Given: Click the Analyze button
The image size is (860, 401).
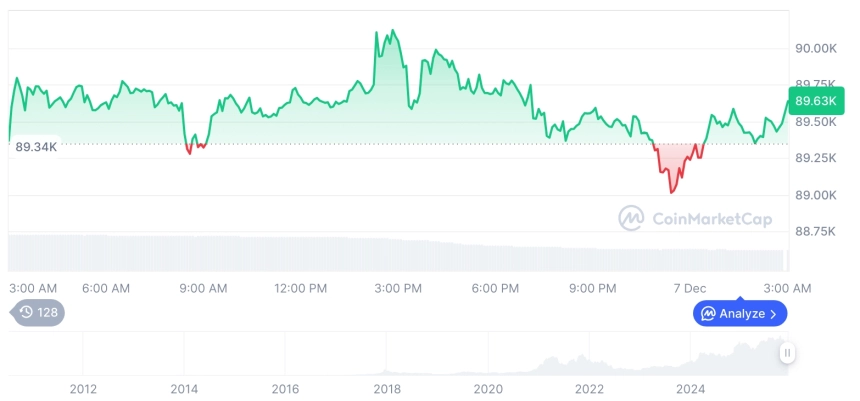Looking at the screenshot, I should coord(740,313).
